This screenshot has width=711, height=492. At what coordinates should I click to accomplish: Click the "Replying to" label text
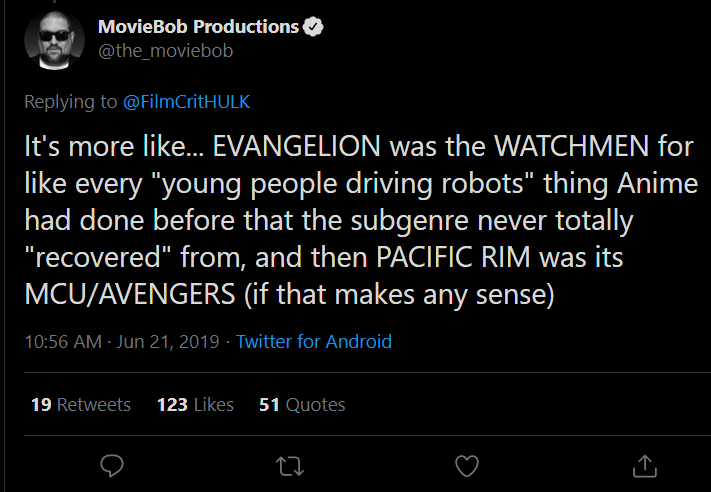[x=70, y=100]
